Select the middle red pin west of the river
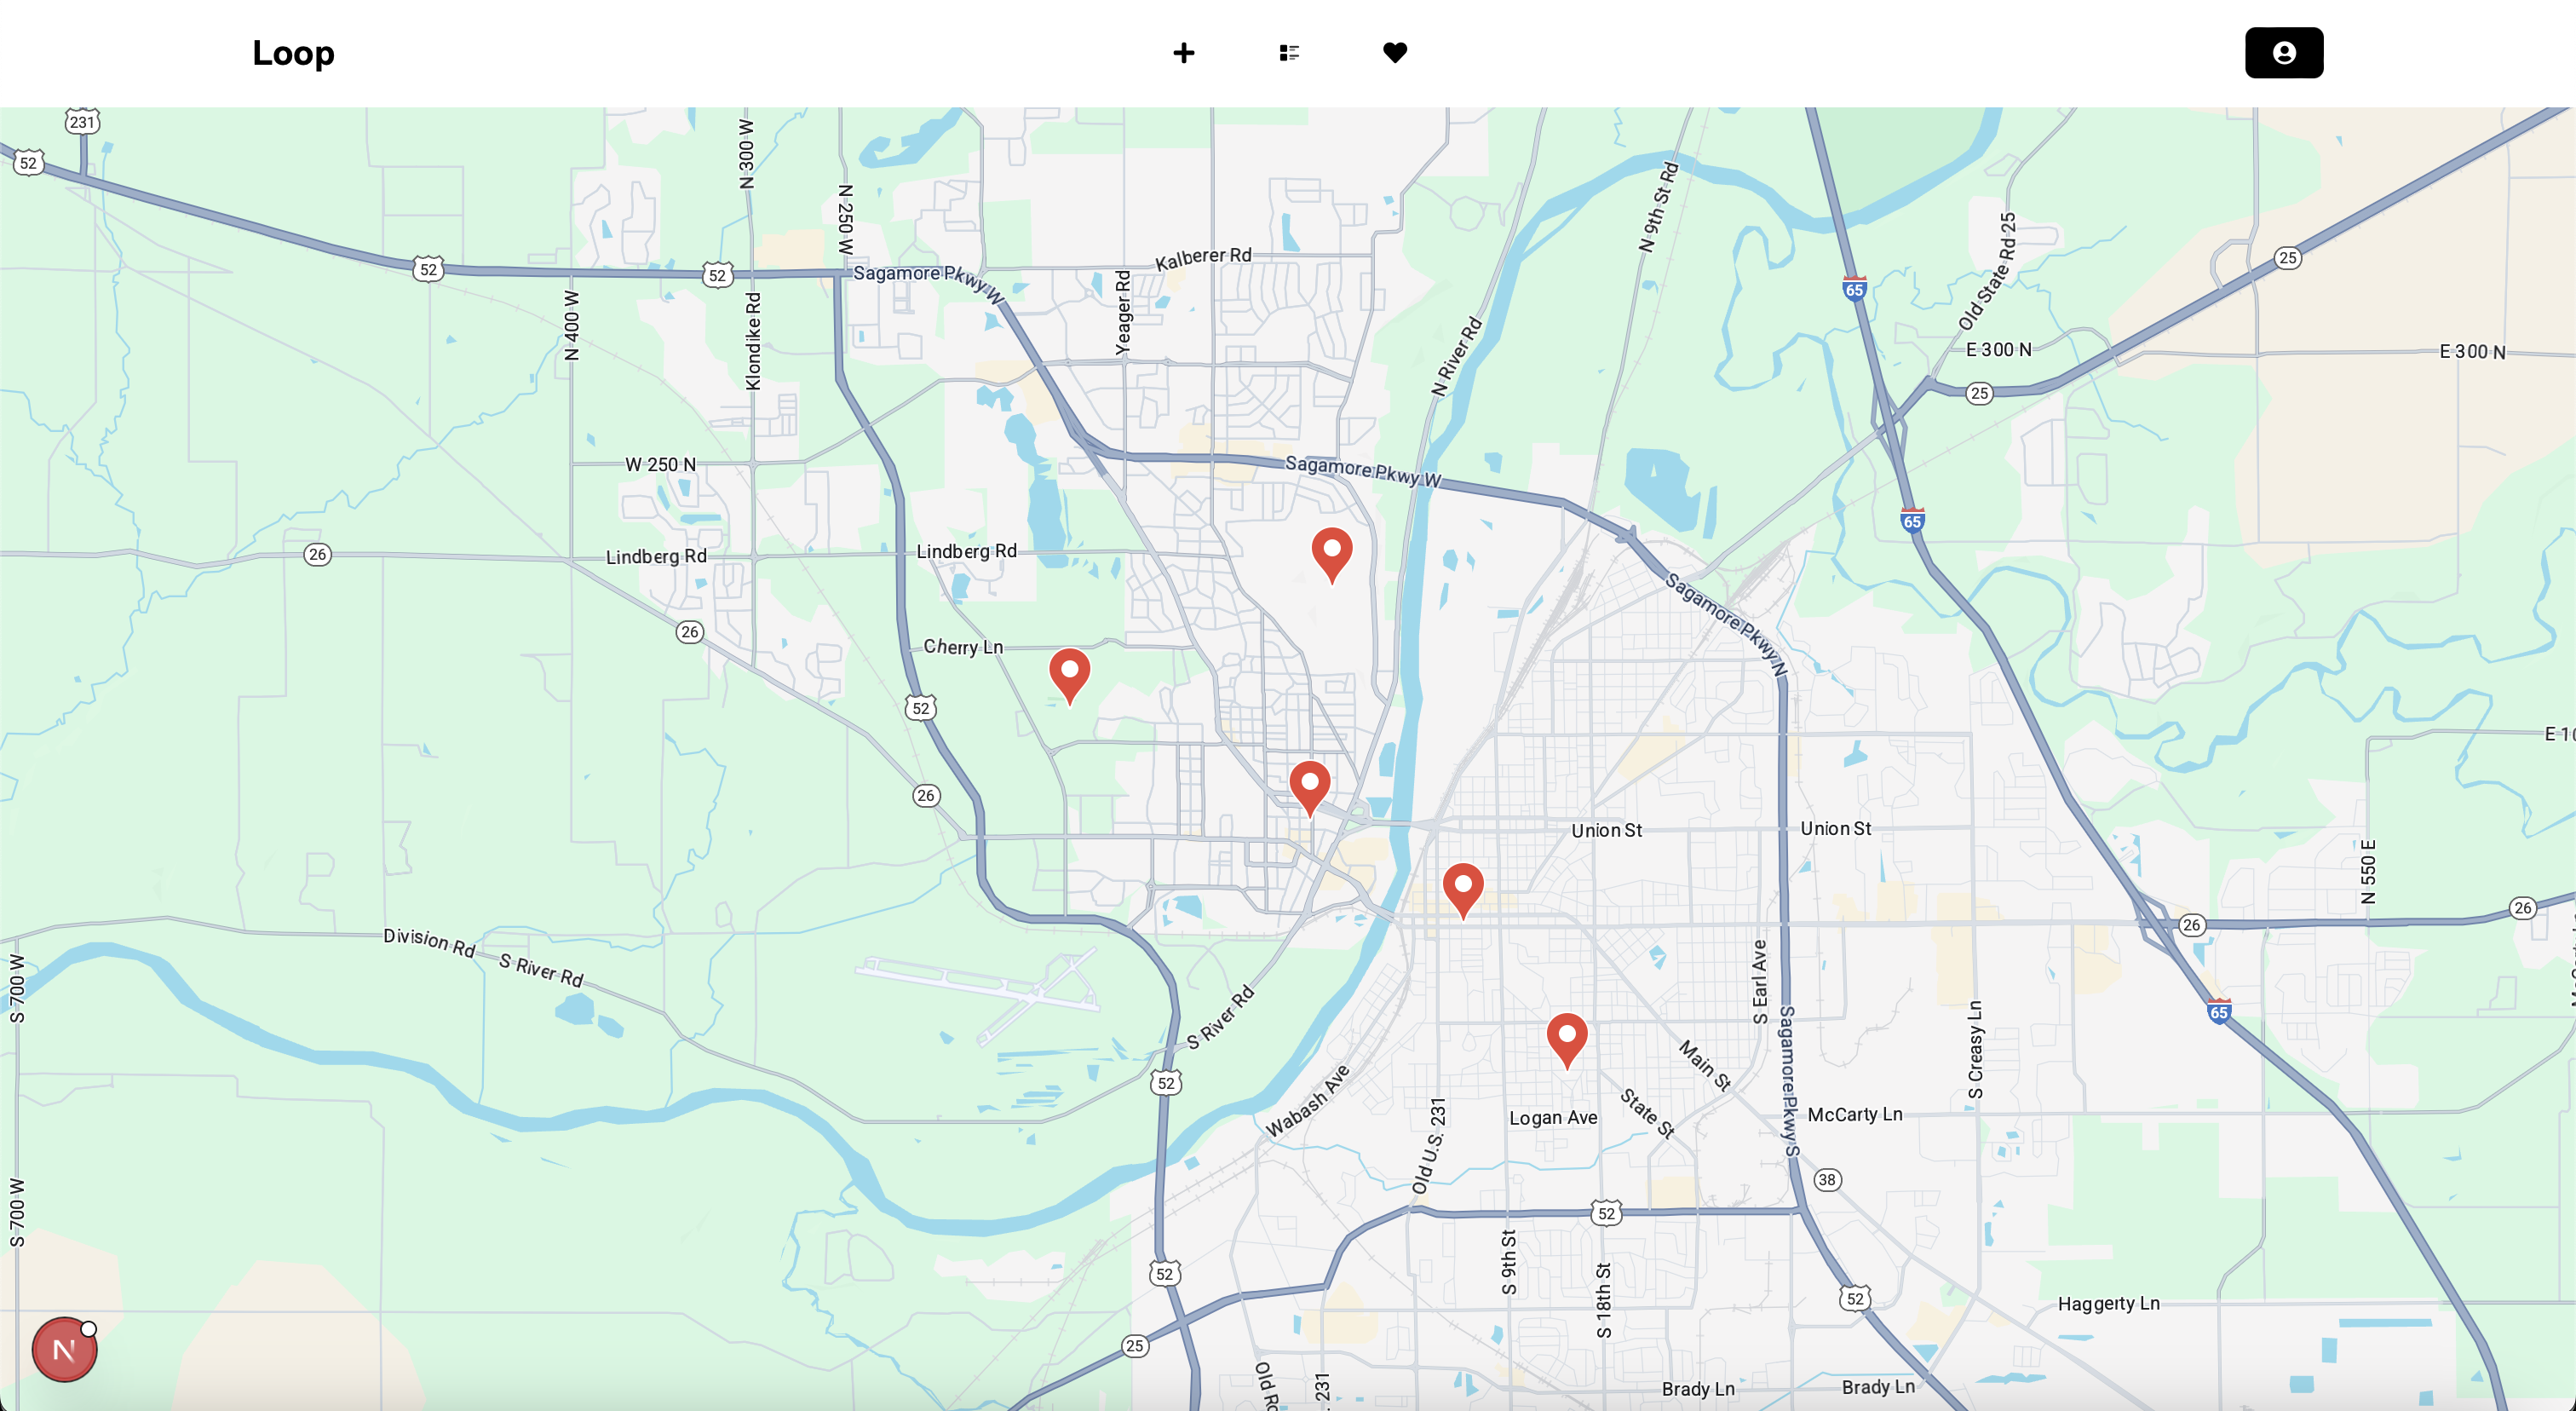Viewport: 2576px width, 1411px height. [x=1309, y=785]
